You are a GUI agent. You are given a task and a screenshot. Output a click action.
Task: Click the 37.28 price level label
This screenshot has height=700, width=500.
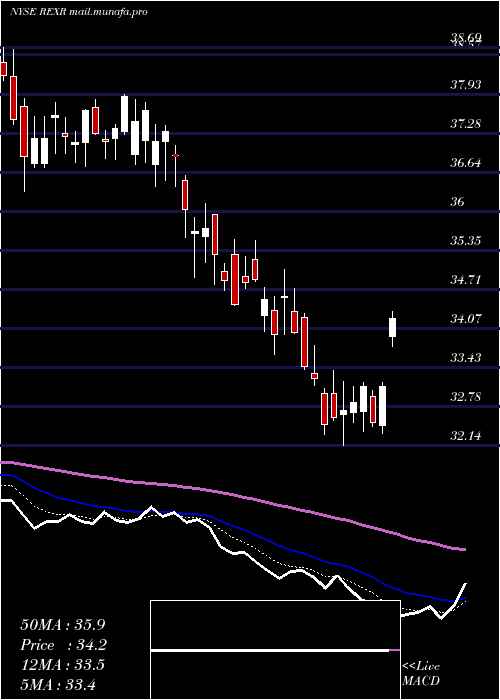tap(466, 123)
